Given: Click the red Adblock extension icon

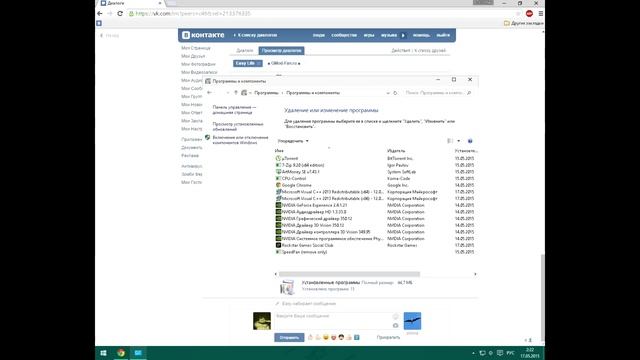Looking at the screenshot, I should [x=529, y=13].
